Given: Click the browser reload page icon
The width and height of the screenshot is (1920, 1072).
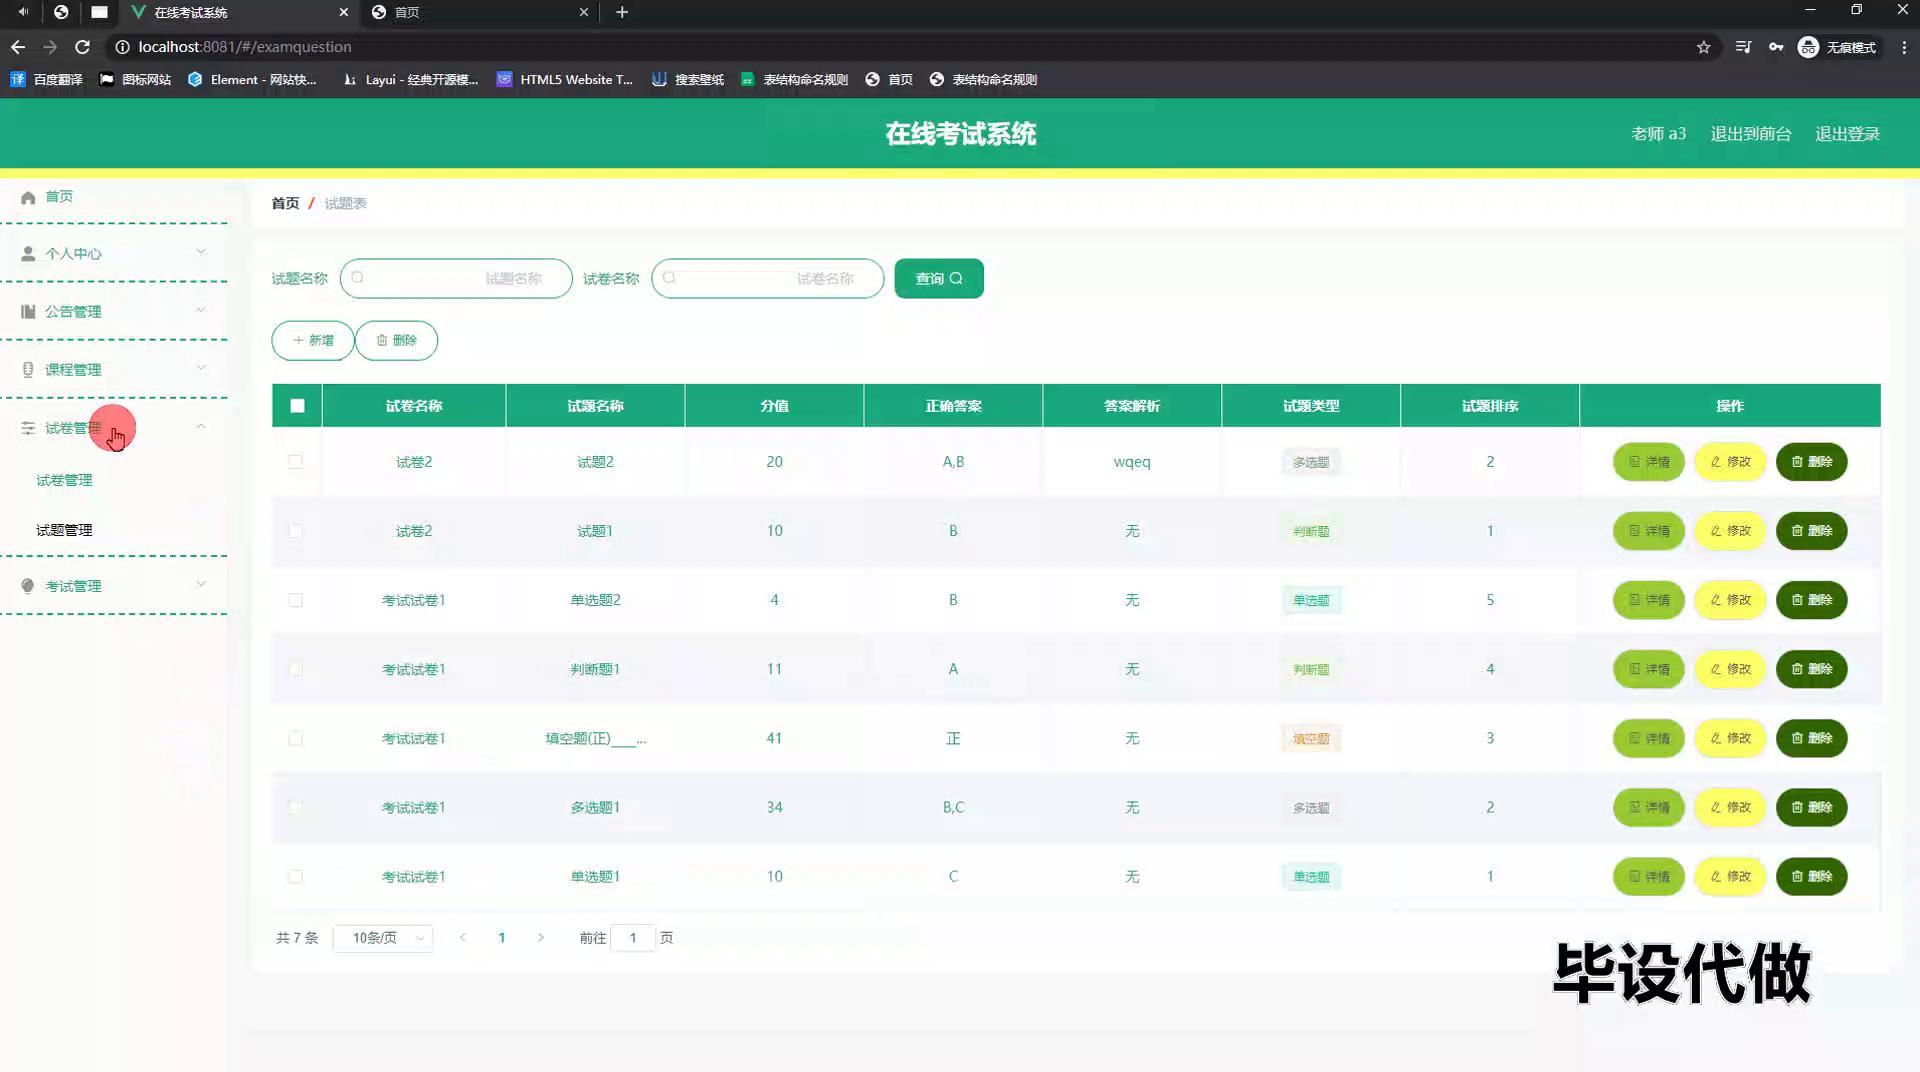Looking at the screenshot, I should [x=83, y=47].
